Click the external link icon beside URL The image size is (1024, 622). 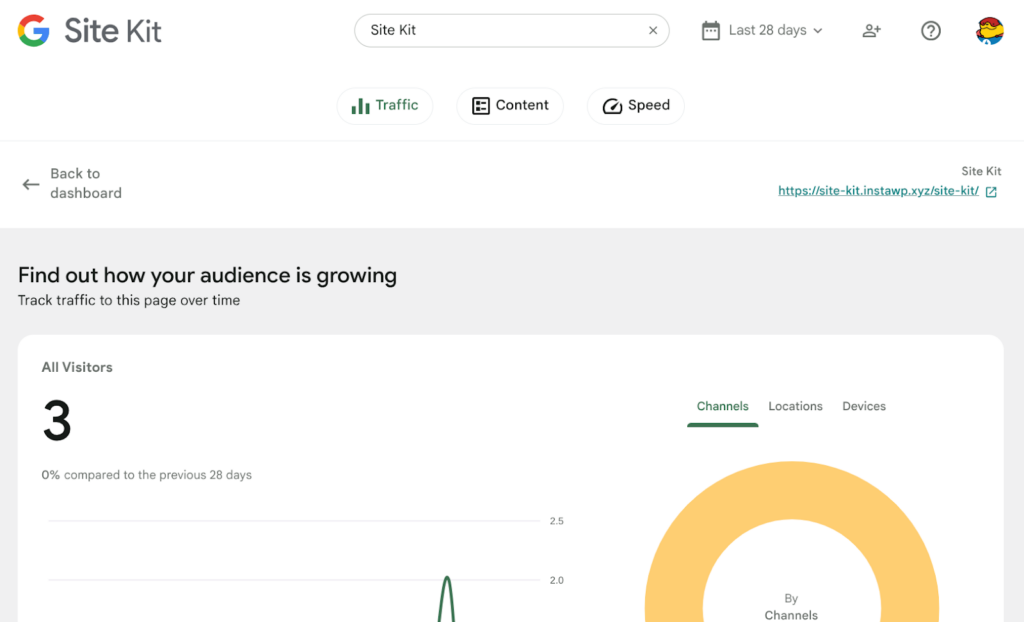(x=991, y=192)
